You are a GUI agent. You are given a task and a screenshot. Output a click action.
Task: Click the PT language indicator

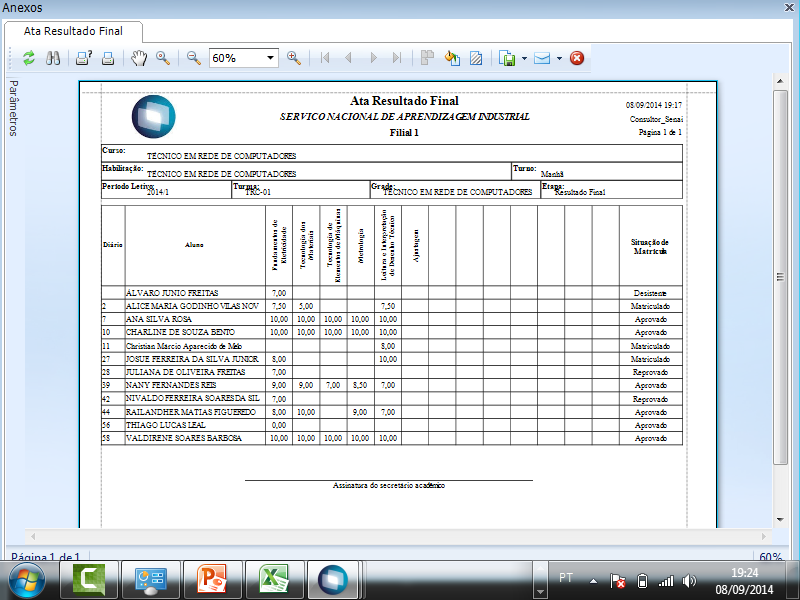(x=566, y=578)
